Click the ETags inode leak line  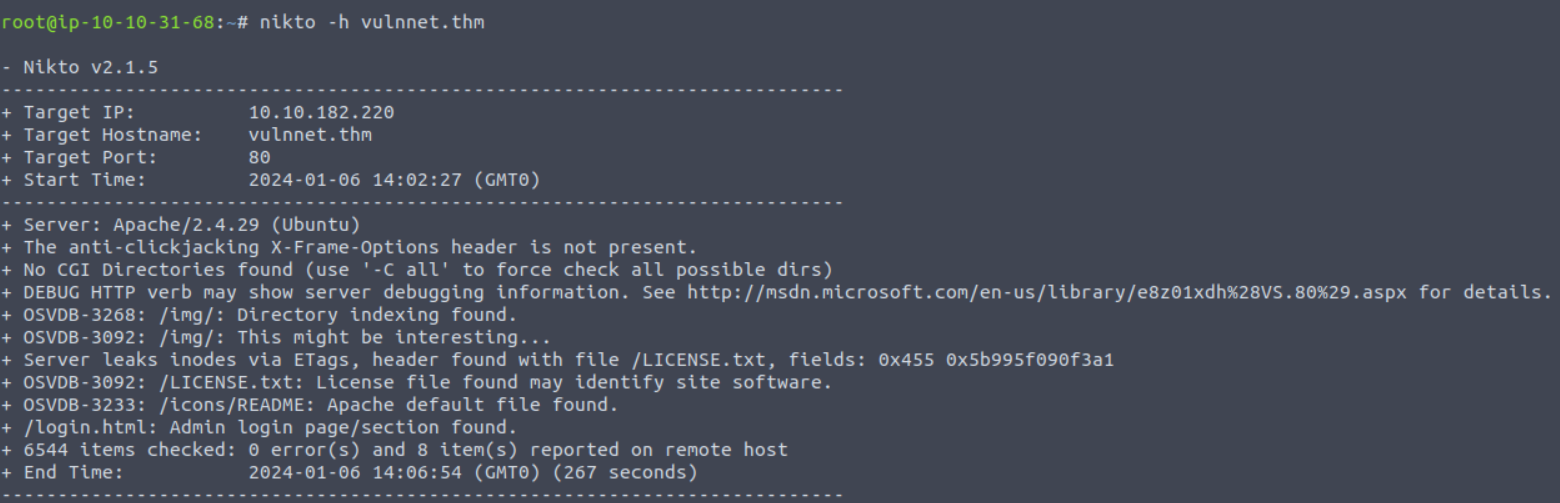pyautogui.click(x=557, y=360)
